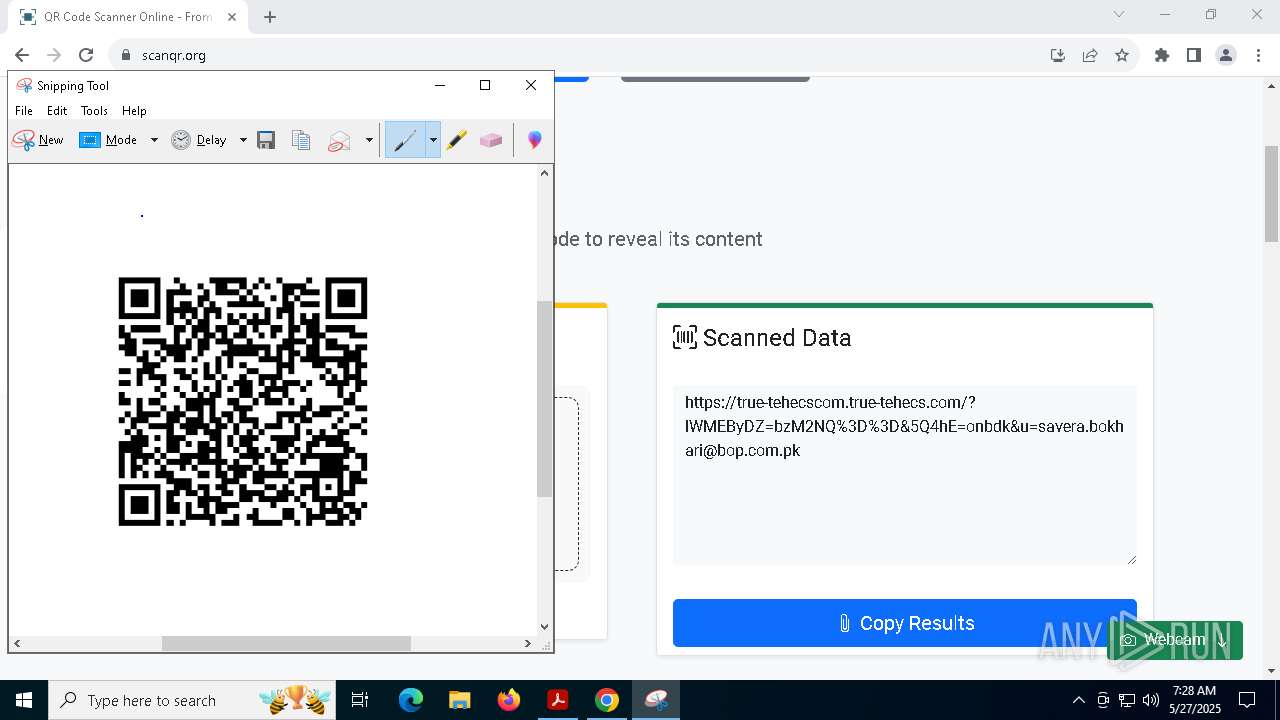Screen dimensions: 1280x720
Task: View site information lock icon
Action: (x=126, y=55)
